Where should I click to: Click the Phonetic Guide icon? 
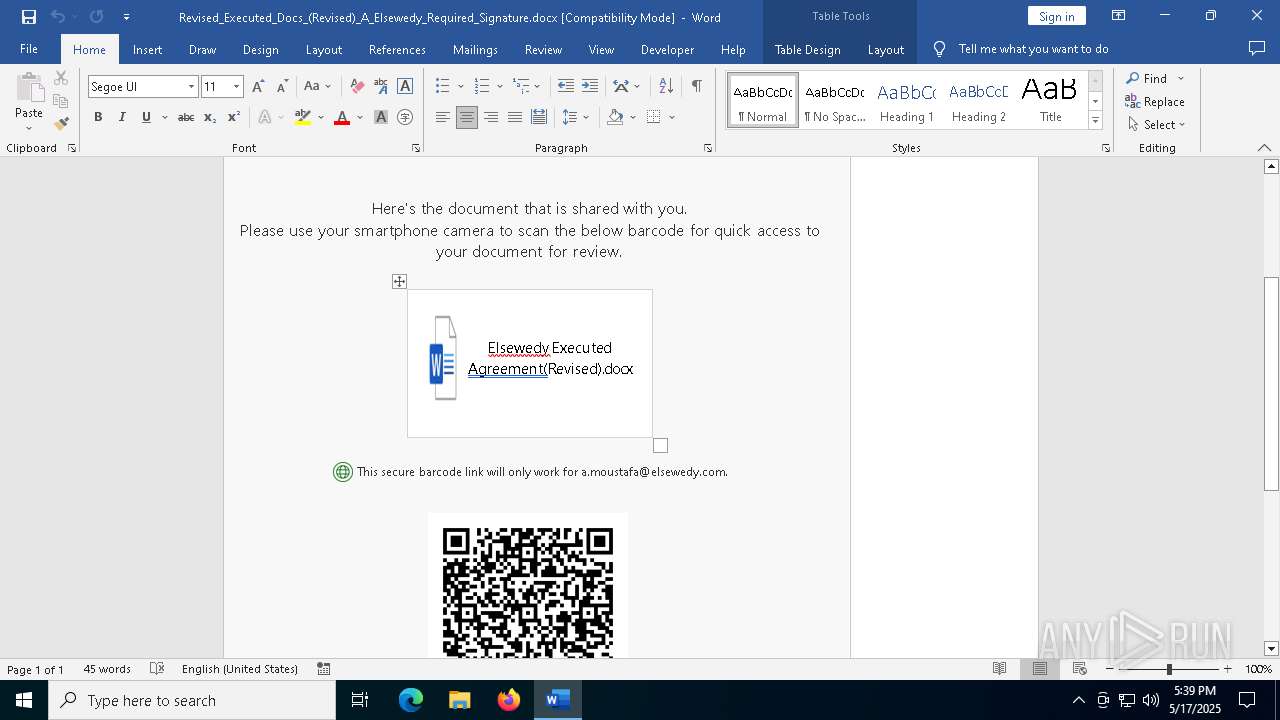point(381,87)
